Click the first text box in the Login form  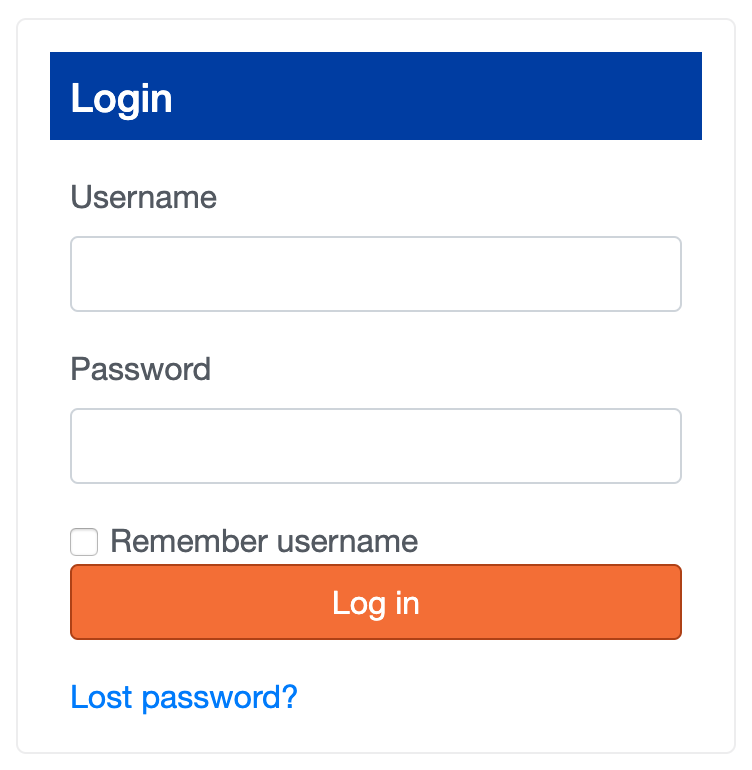tap(375, 274)
